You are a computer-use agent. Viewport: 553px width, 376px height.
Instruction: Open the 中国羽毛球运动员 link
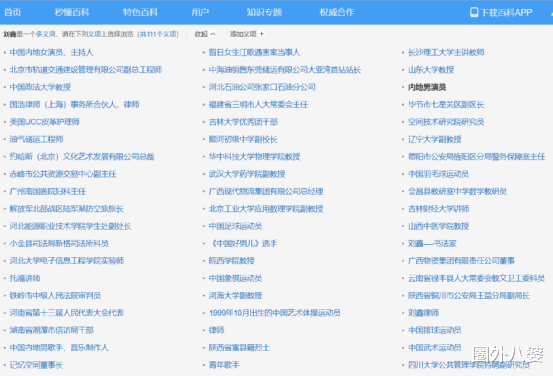point(438,174)
